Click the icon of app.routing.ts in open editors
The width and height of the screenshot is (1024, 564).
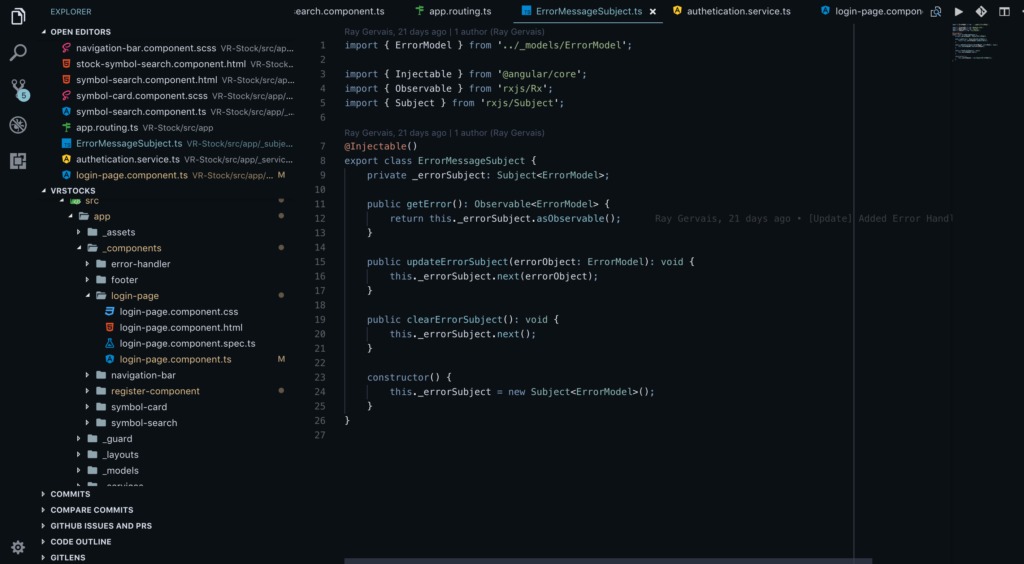point(66,127)
